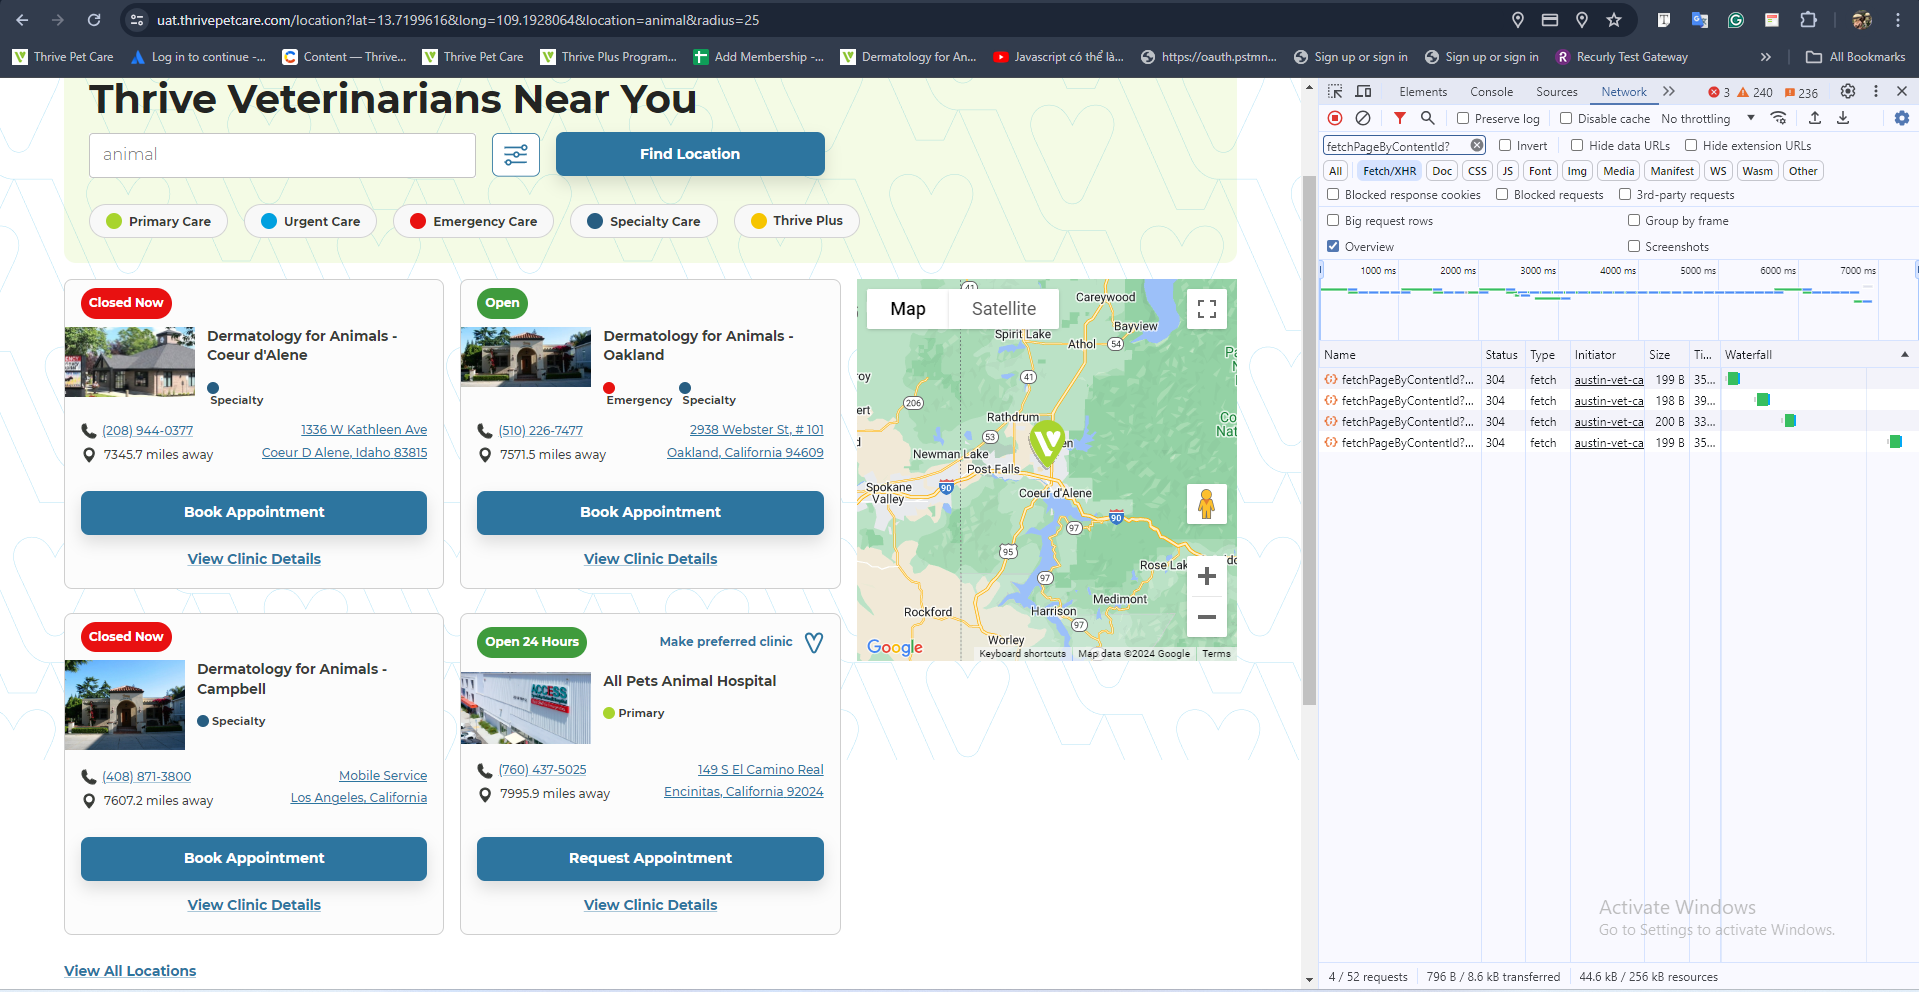1919x992 pixels.
Task: Enable the Preserve log checkbox
Action: (1463, 118)
